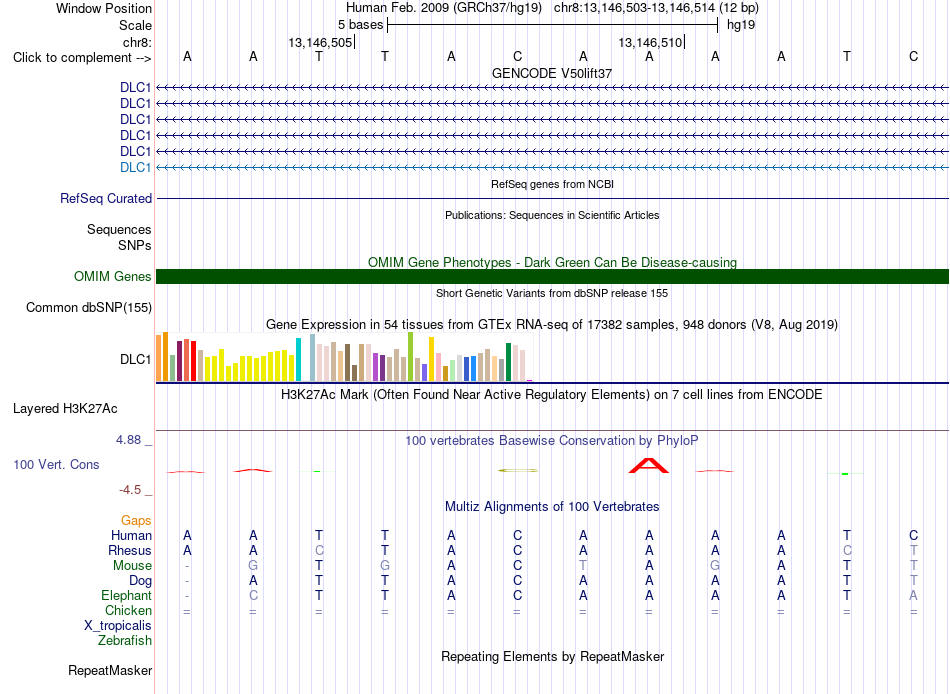Click the Scale label
This screenshot has height=694, width=950.
(135, 25)
